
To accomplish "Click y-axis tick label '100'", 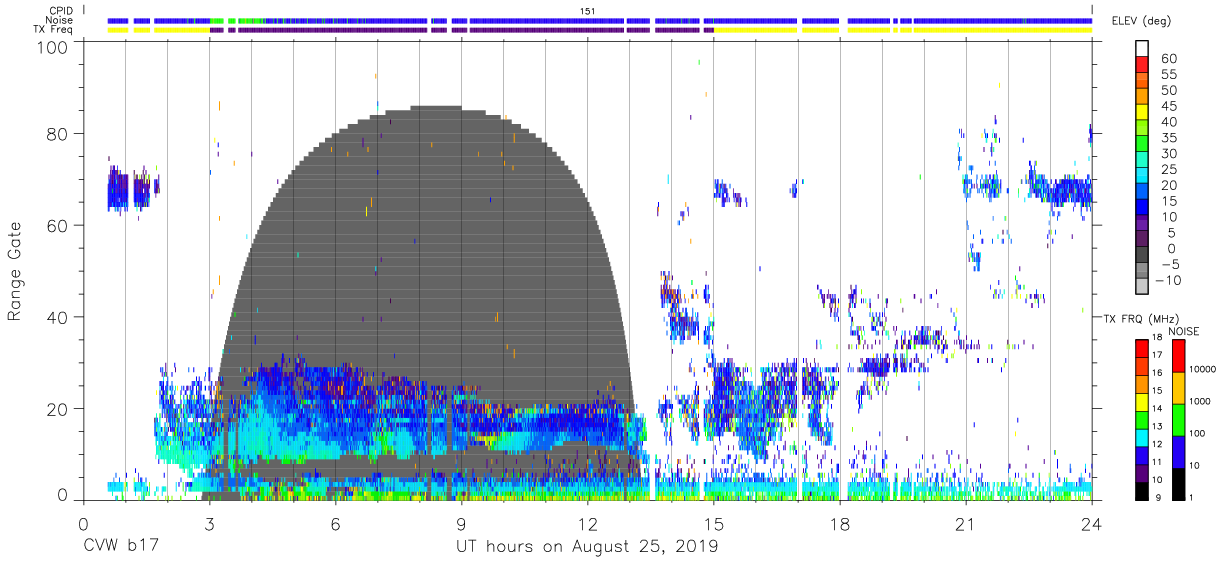I will (54, 47).
